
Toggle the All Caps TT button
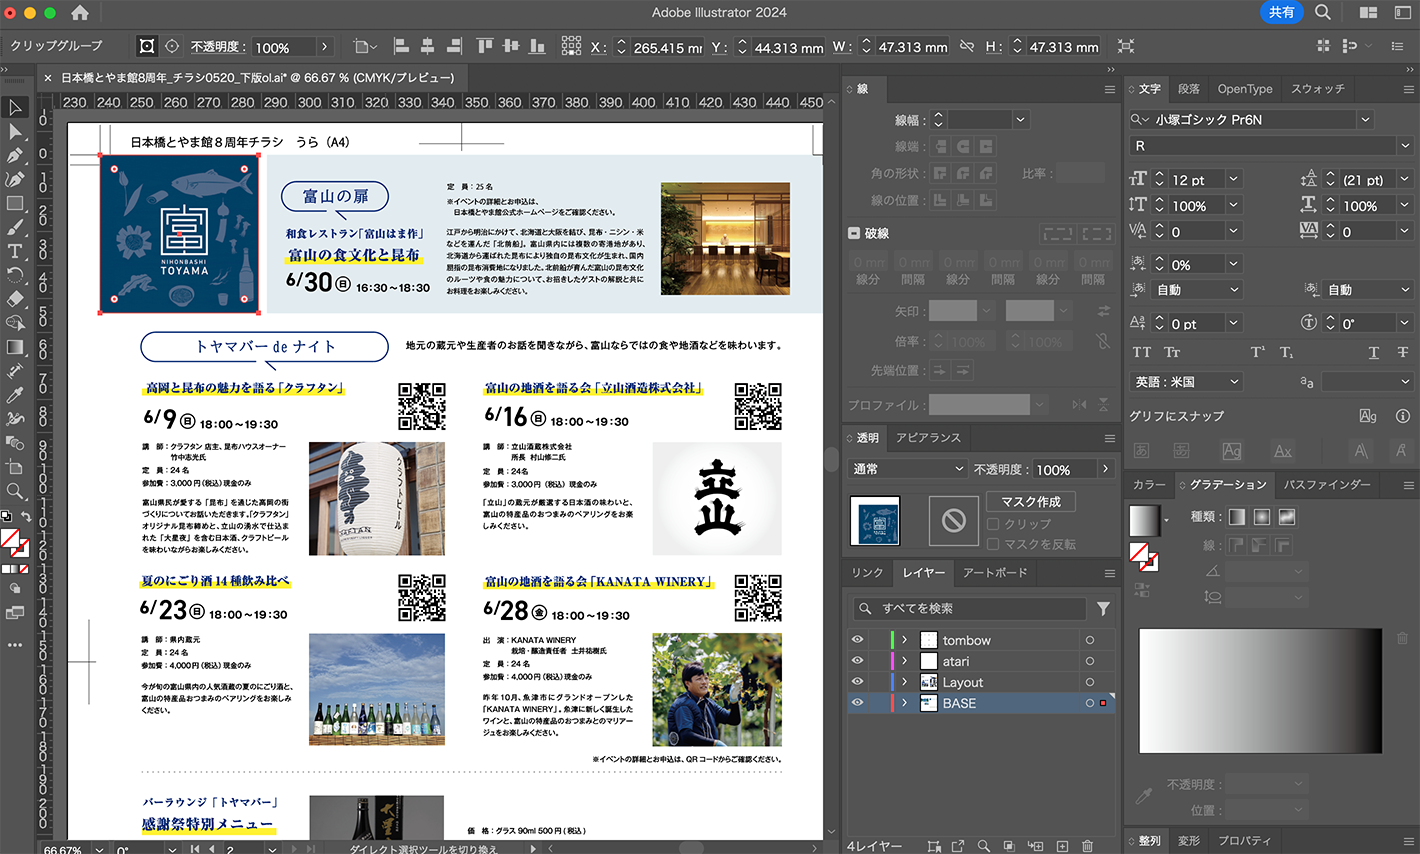pyautogui.click(x=1142, y=352)
